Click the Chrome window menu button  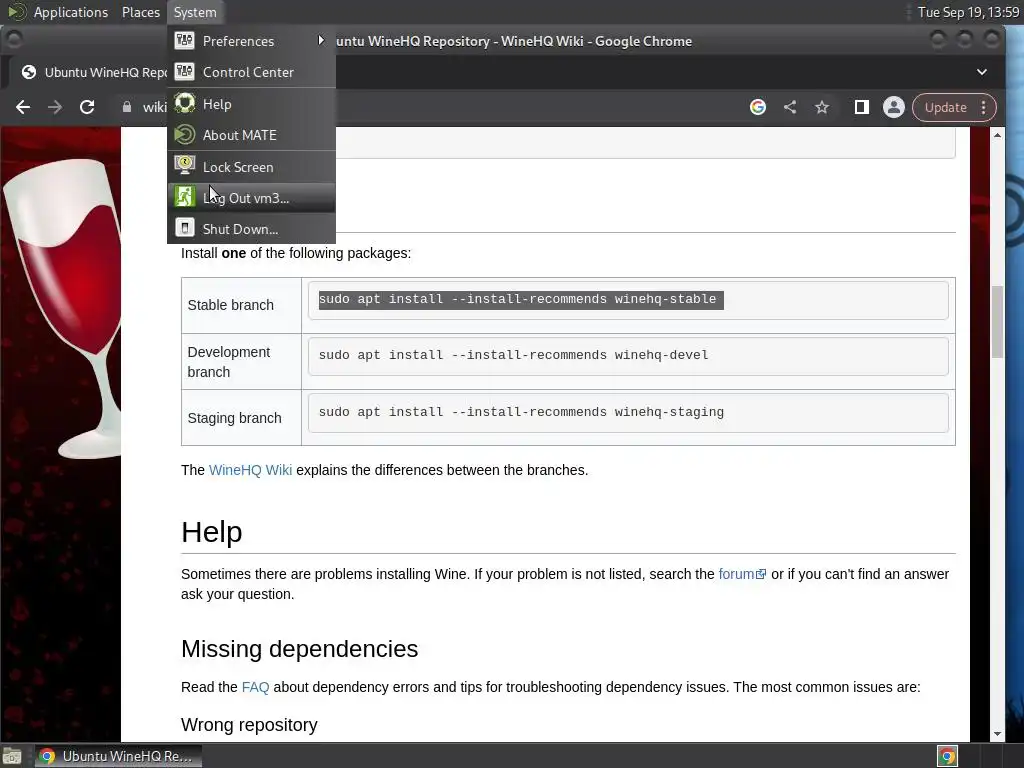[x=14, y=40]
